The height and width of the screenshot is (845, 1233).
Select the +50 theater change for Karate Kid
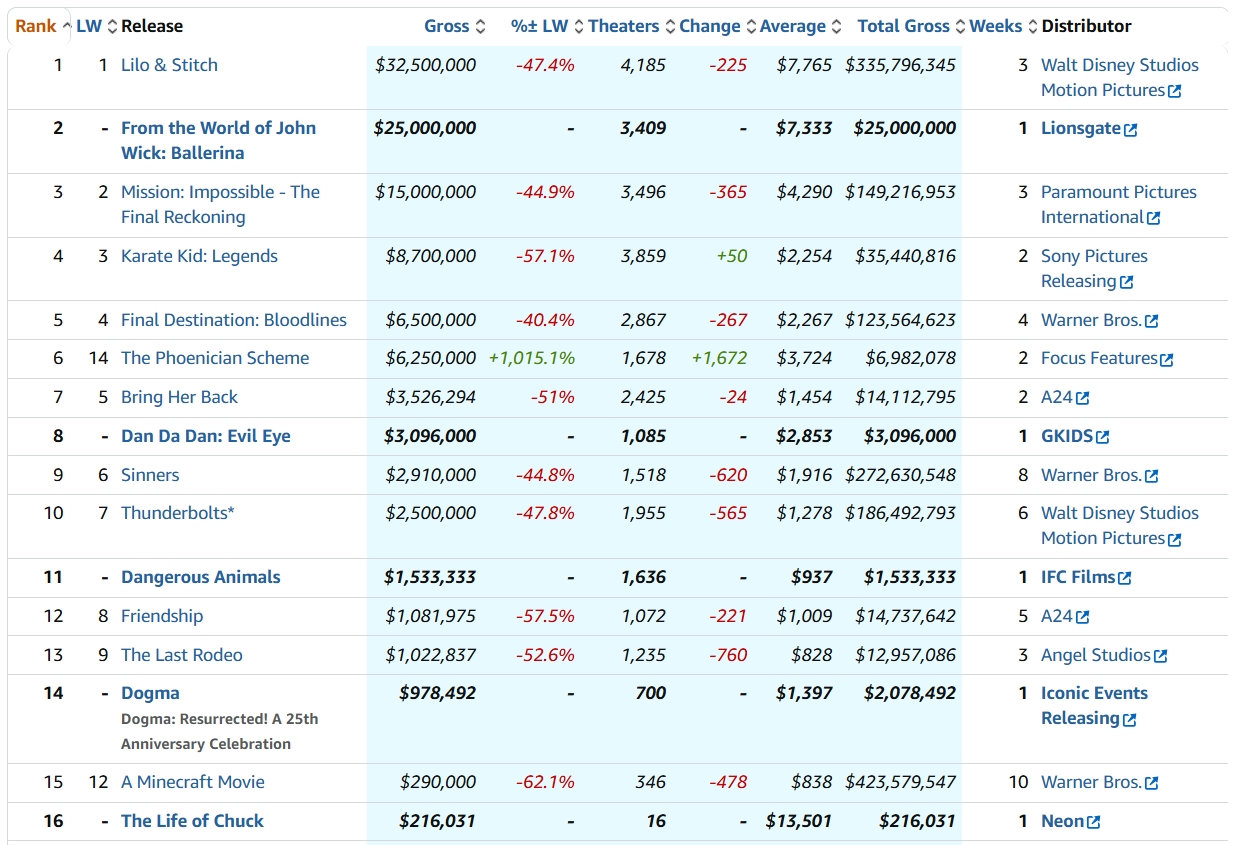click(732, 256)
